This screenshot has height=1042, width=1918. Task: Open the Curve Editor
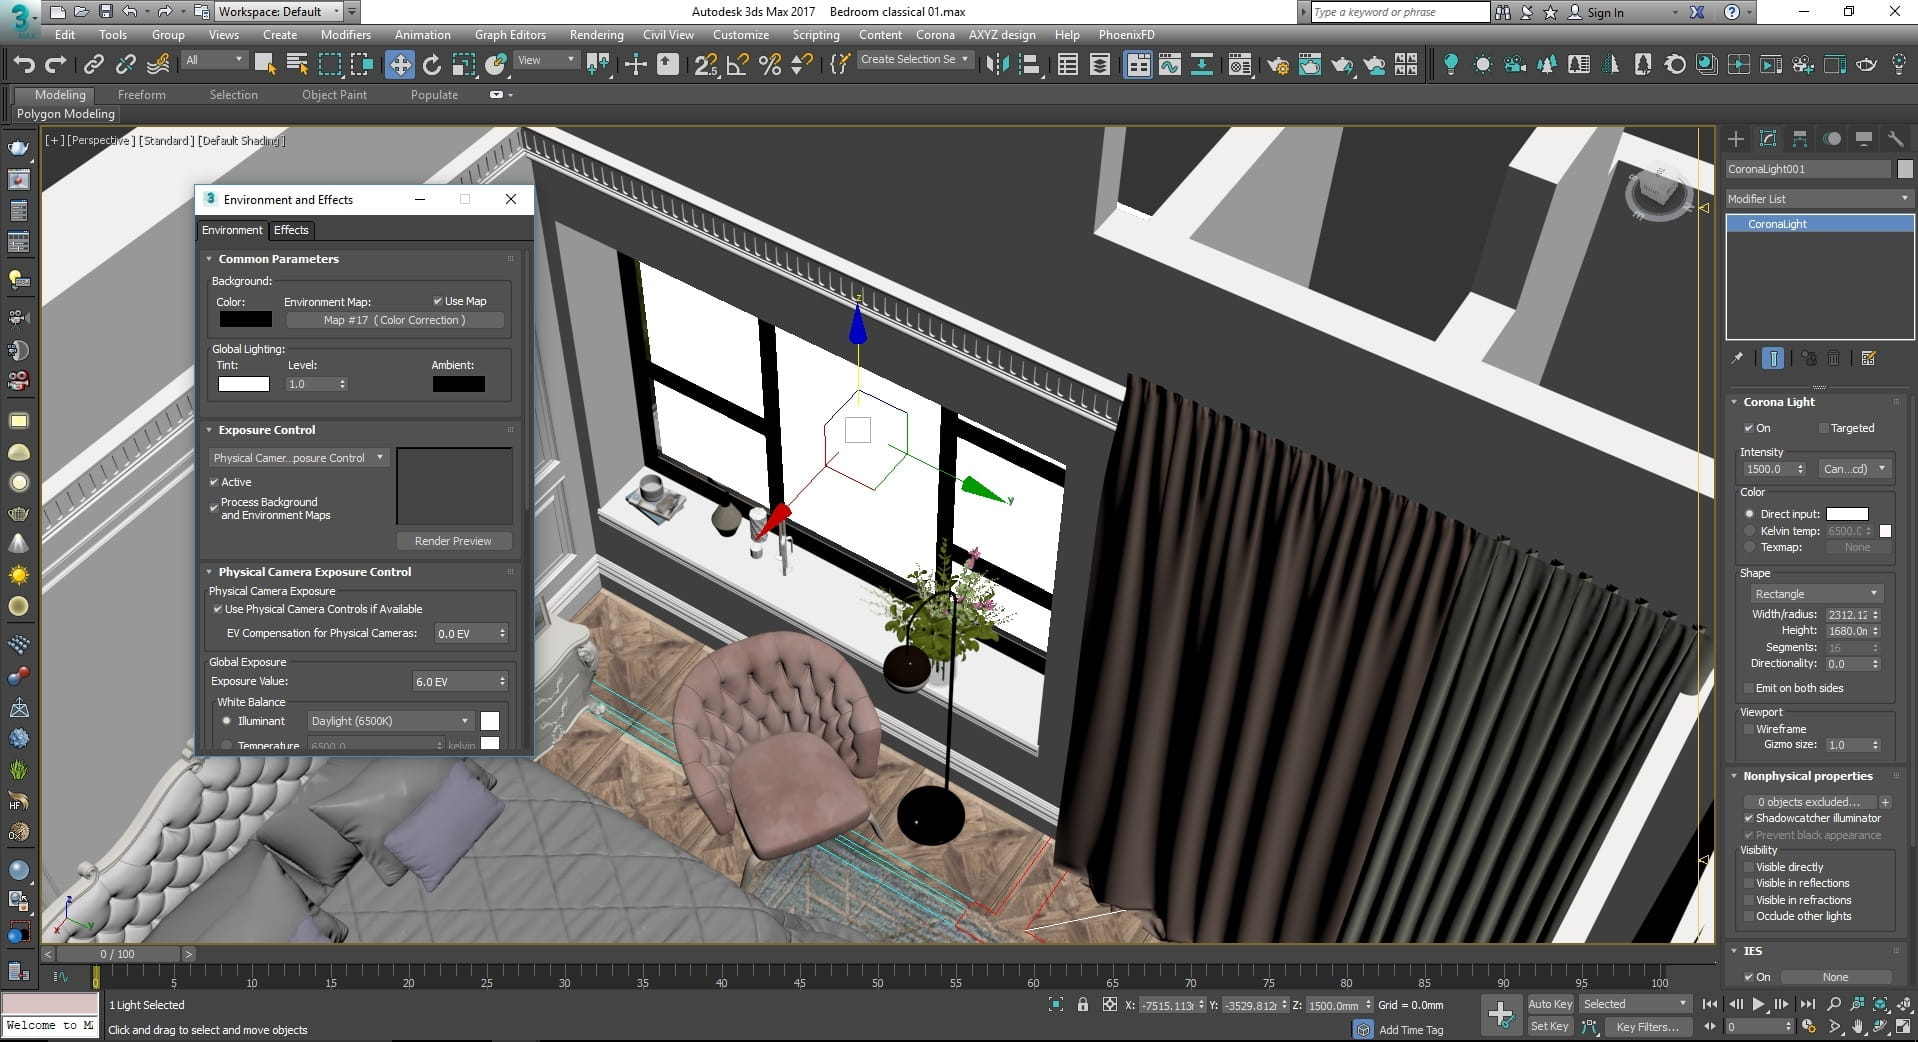tap(1170, 64)
